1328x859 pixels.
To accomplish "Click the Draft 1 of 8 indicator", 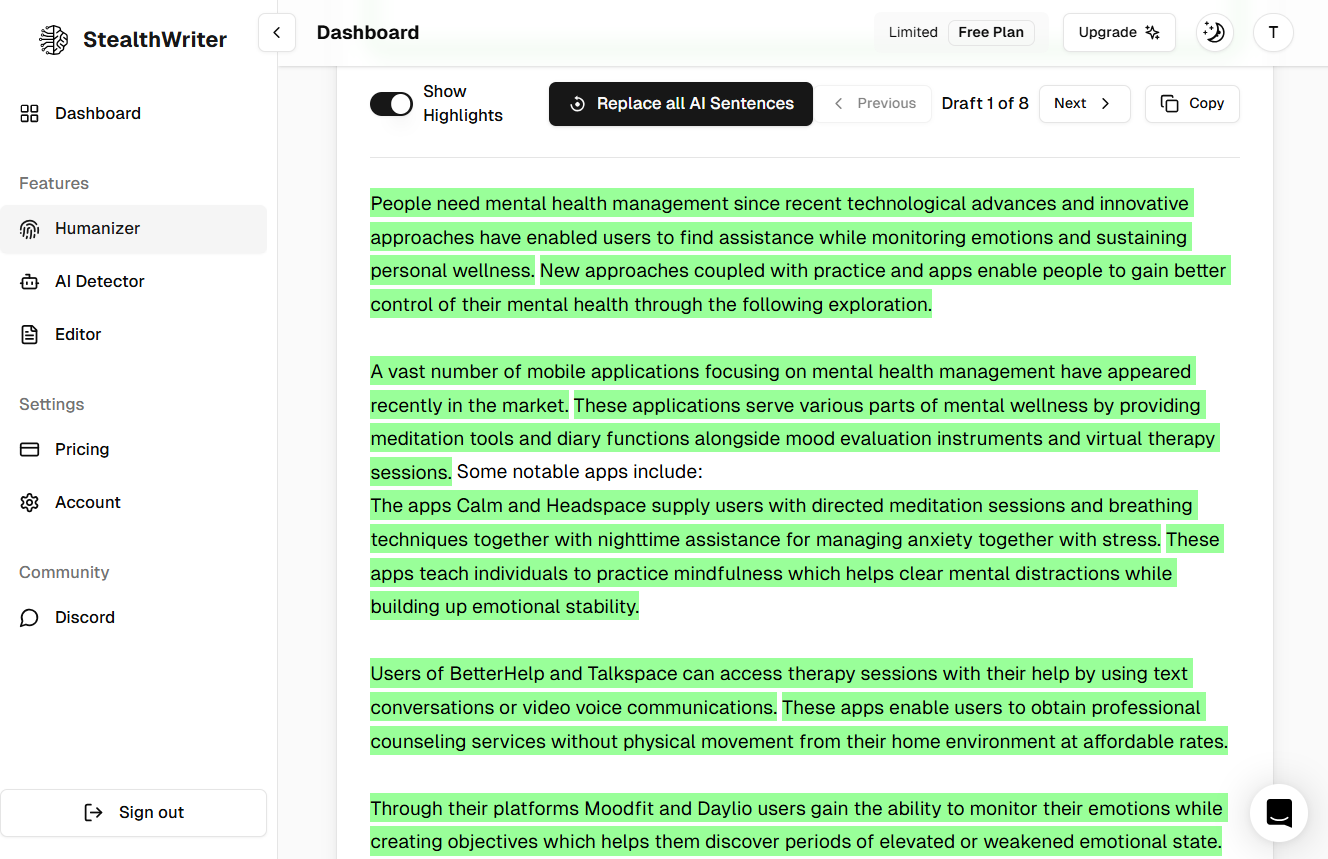I will point(985,103).
